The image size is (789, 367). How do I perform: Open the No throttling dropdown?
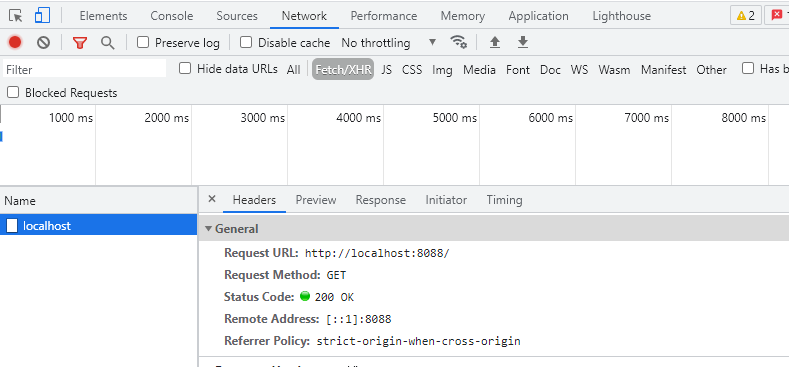(x=388, y=43)
